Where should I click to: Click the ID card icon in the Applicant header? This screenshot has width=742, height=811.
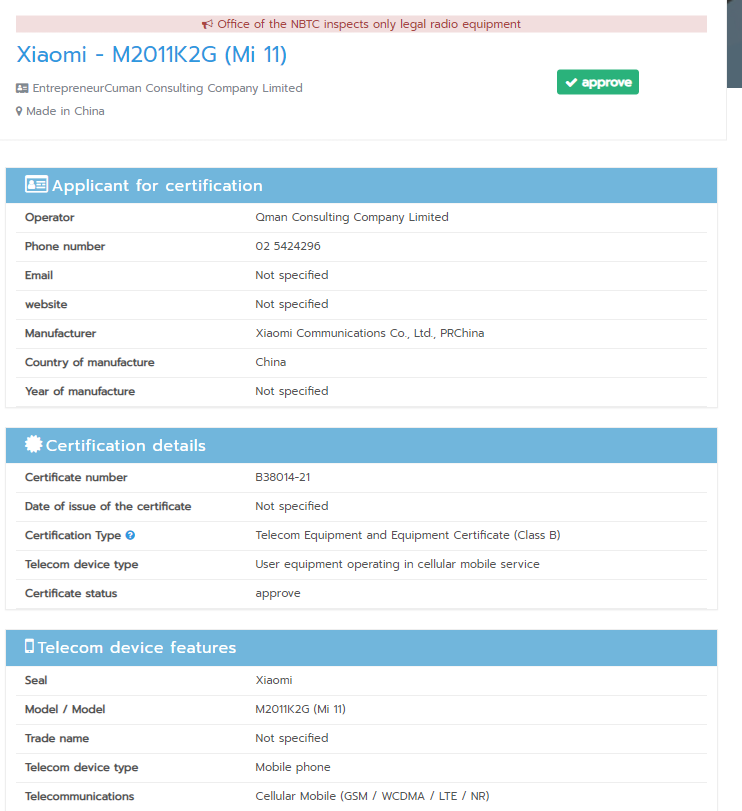[36, 185]
